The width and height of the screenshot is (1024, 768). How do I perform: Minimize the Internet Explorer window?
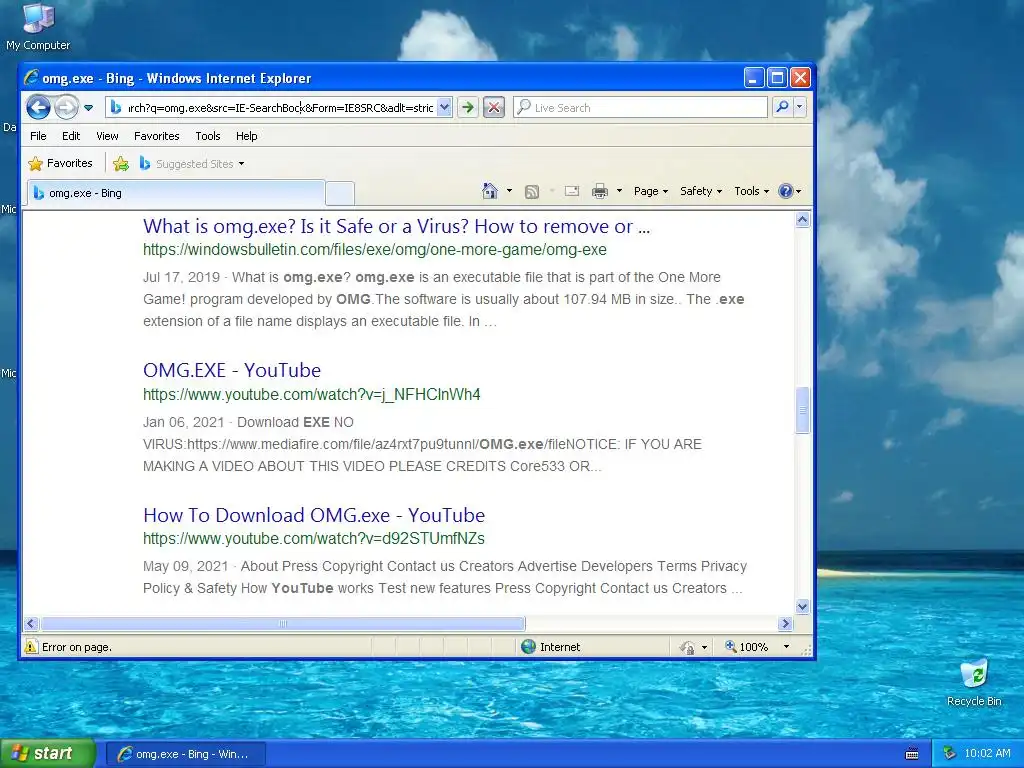pos(754,78)
